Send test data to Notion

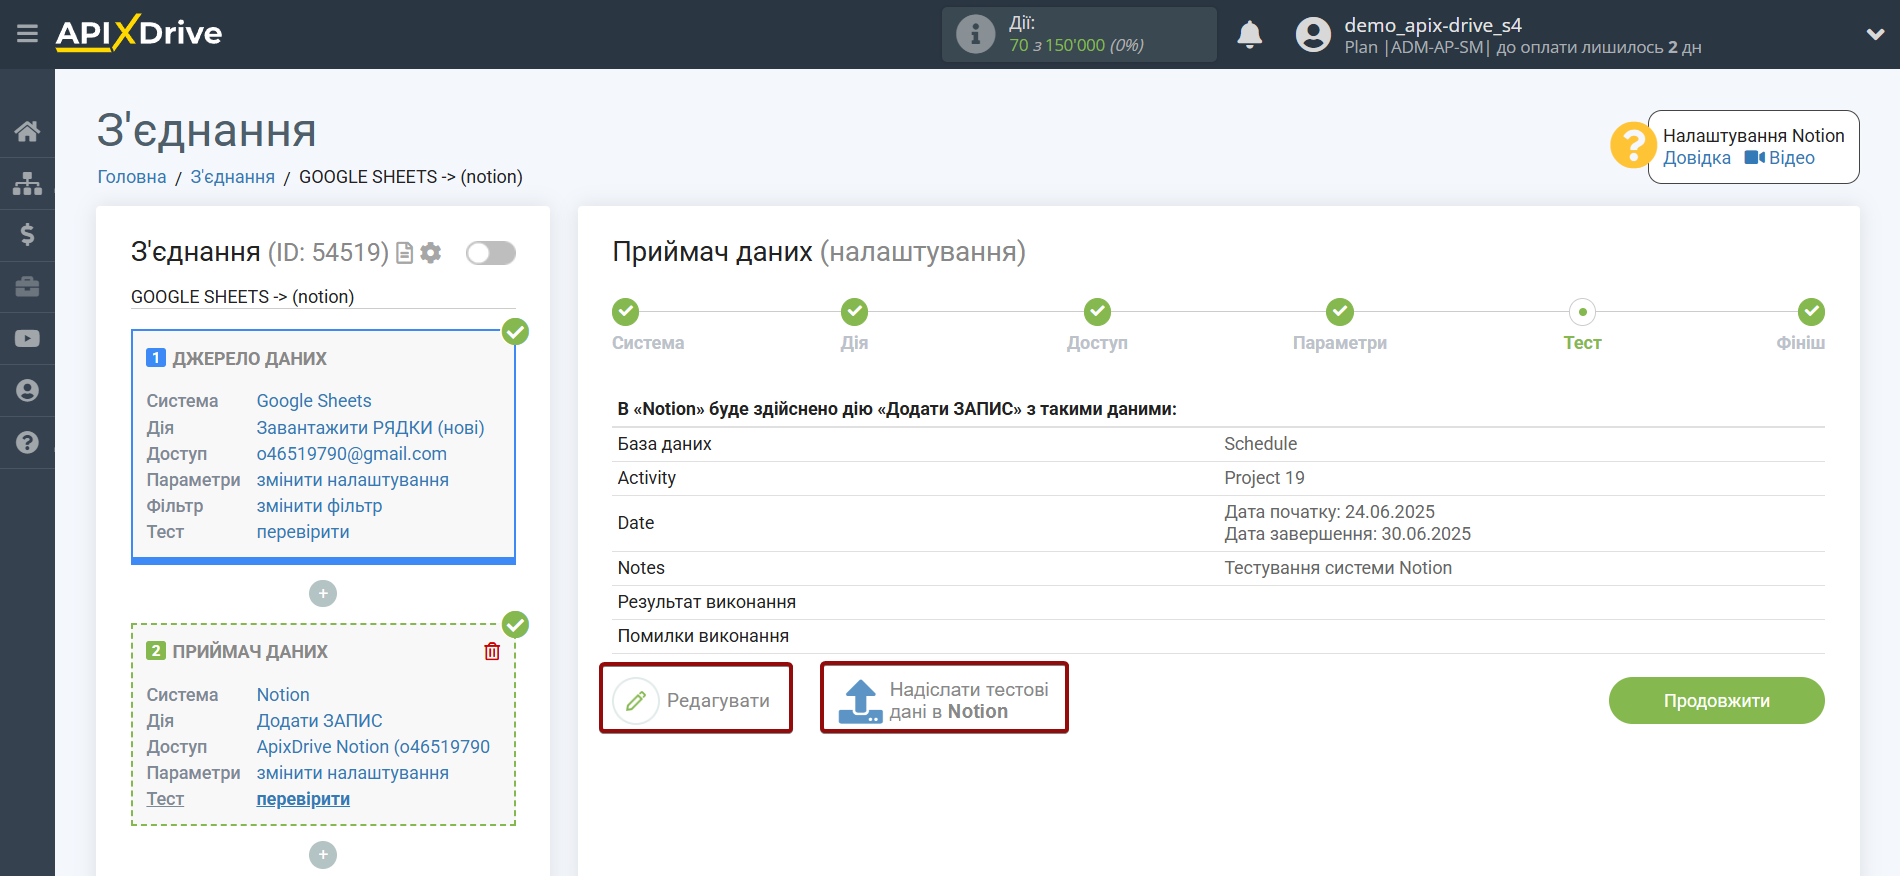point(944,698)
